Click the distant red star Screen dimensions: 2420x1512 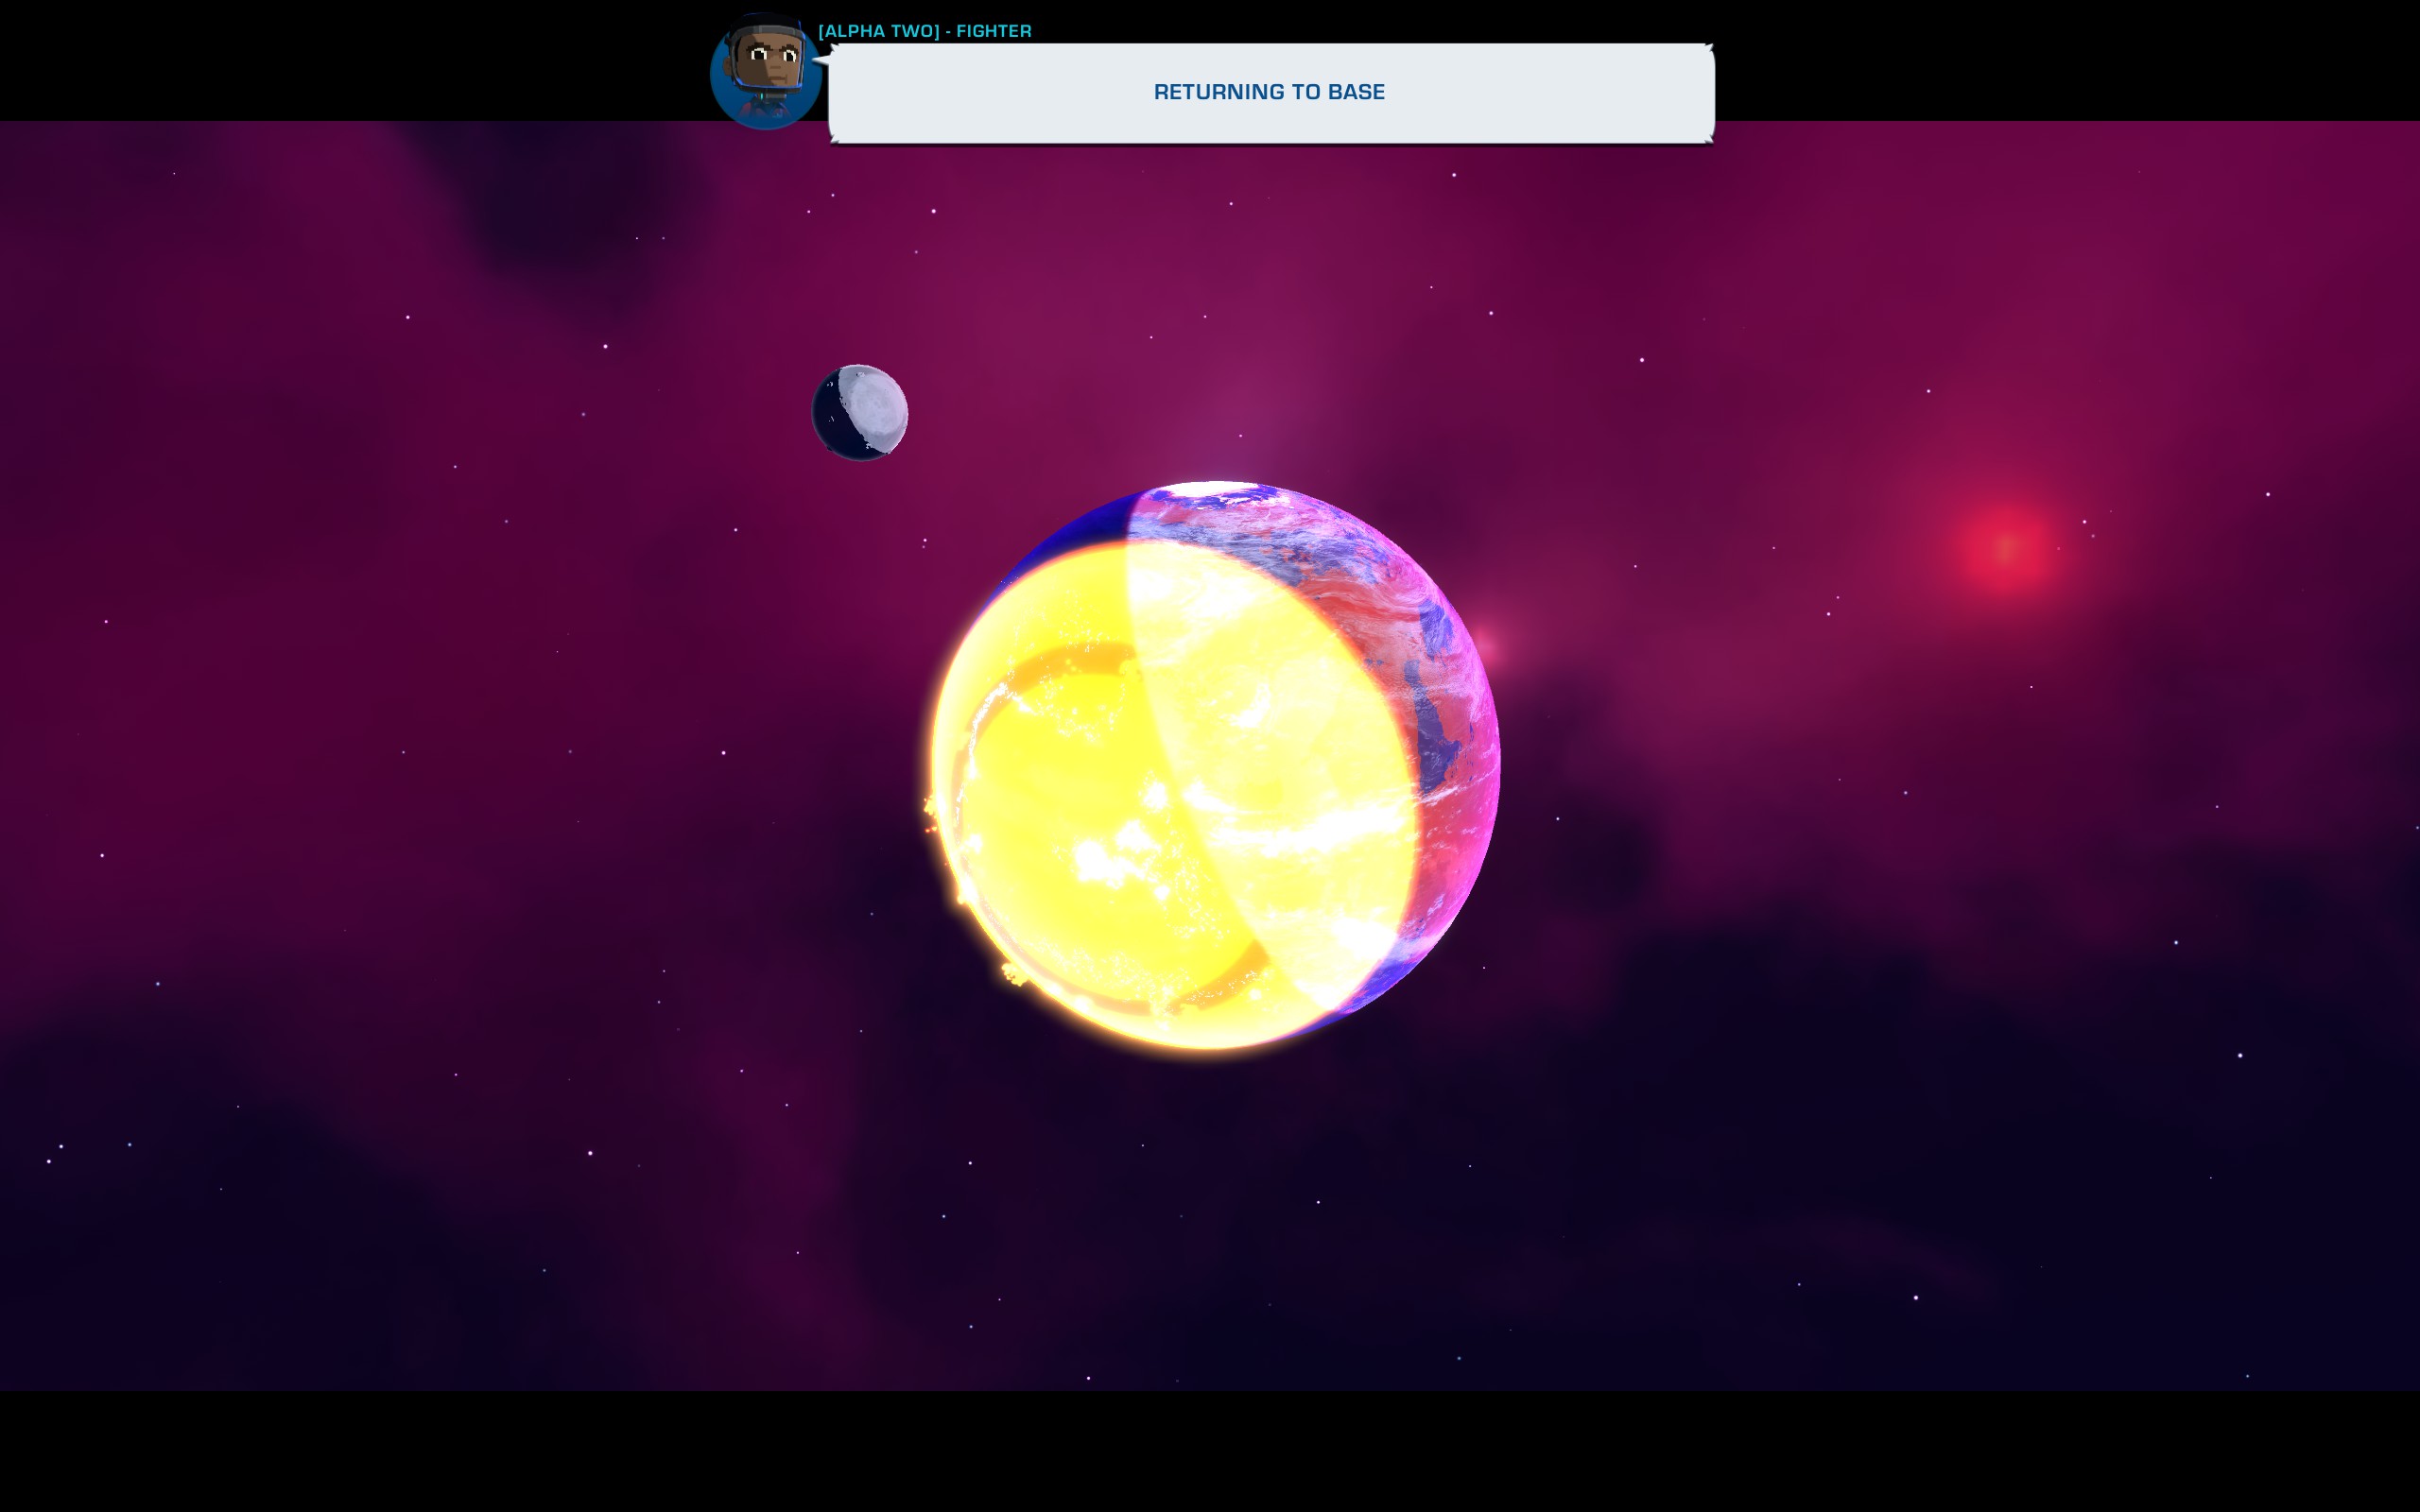point(2007,549)
